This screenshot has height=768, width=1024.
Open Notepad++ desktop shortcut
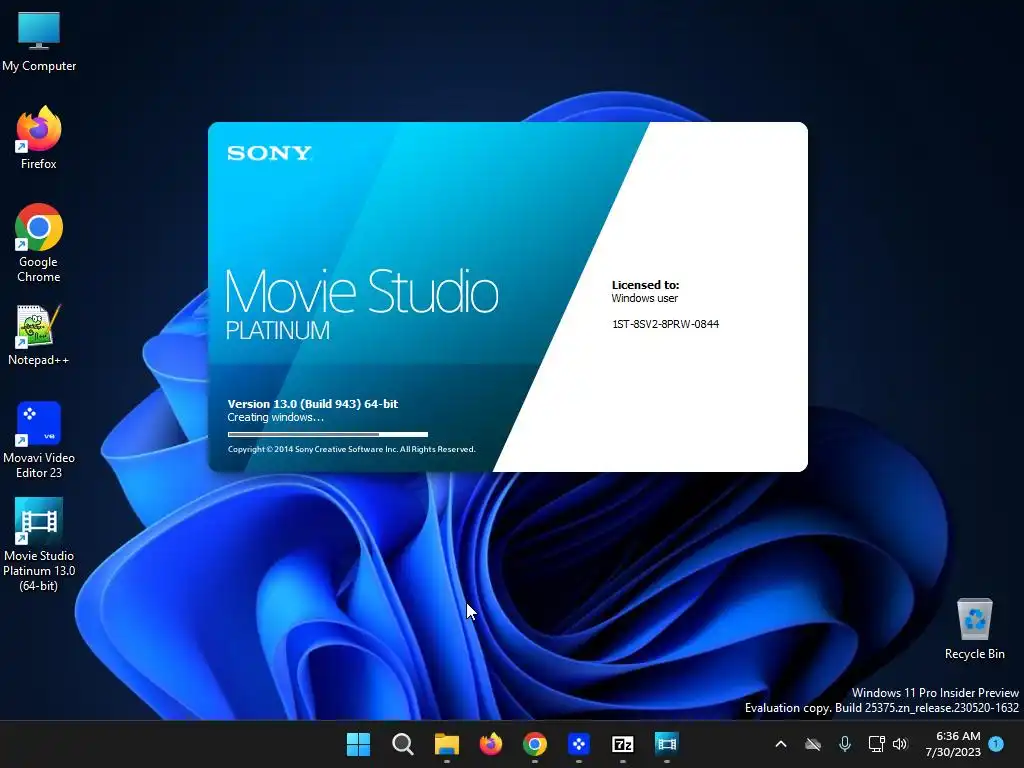[39, 334]
